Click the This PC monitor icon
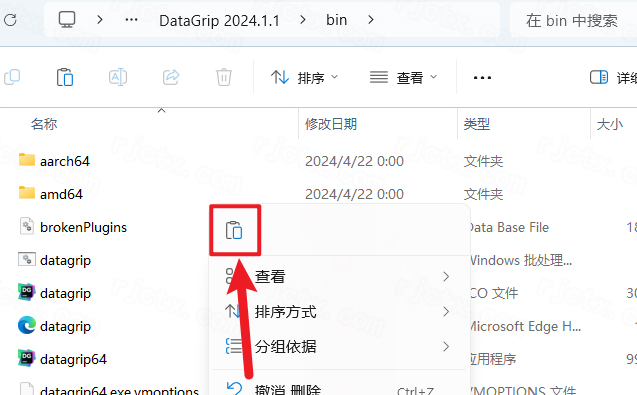The width and height of the screenshot is (637, 395). (67, 19)
